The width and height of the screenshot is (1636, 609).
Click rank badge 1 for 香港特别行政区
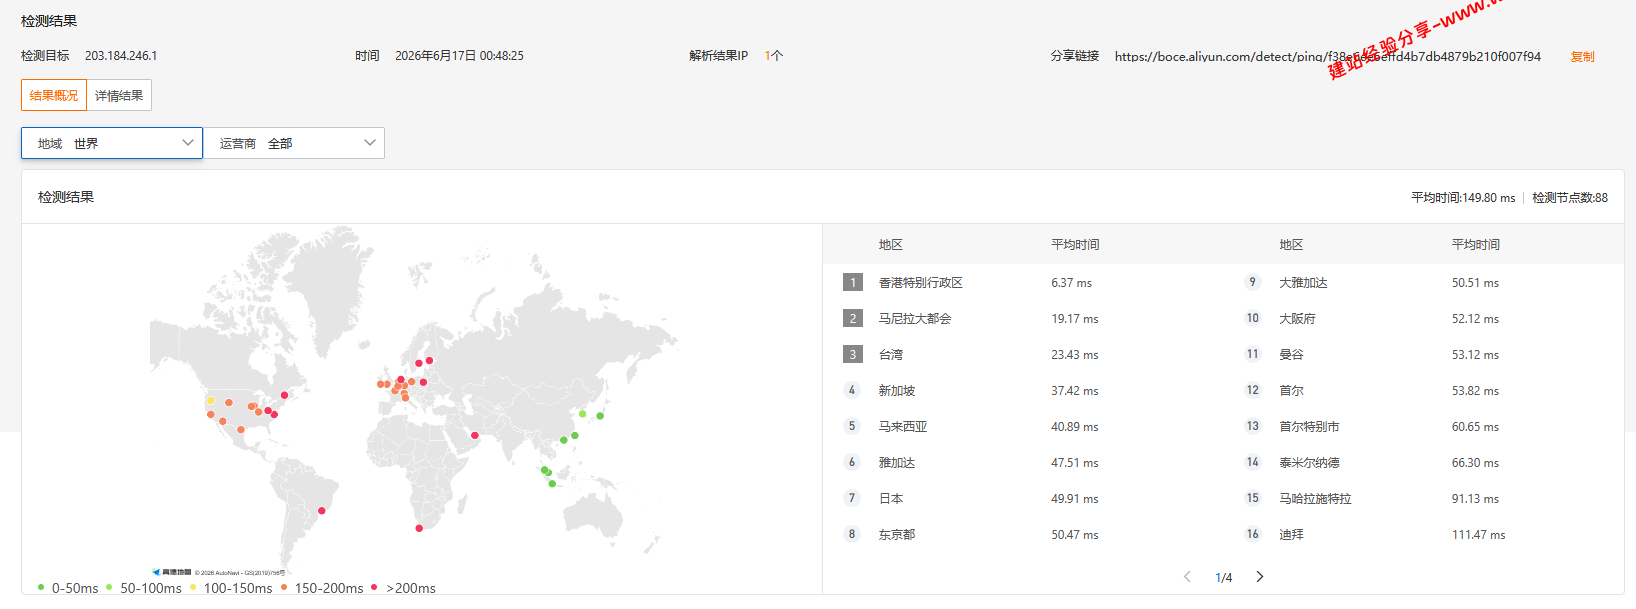point(852,283)
